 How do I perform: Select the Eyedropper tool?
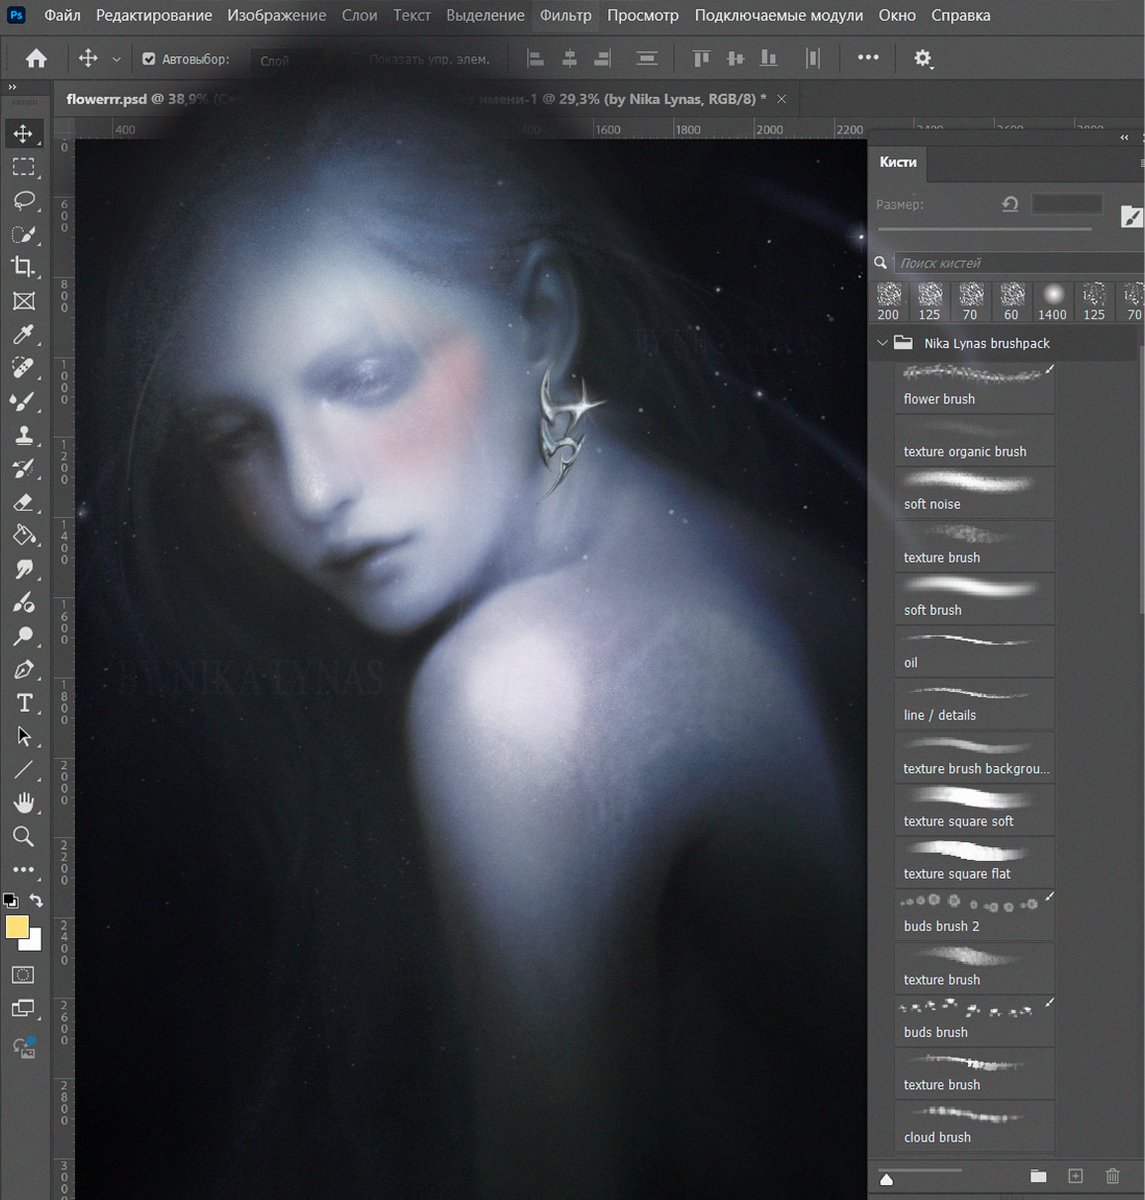point(23,334)
